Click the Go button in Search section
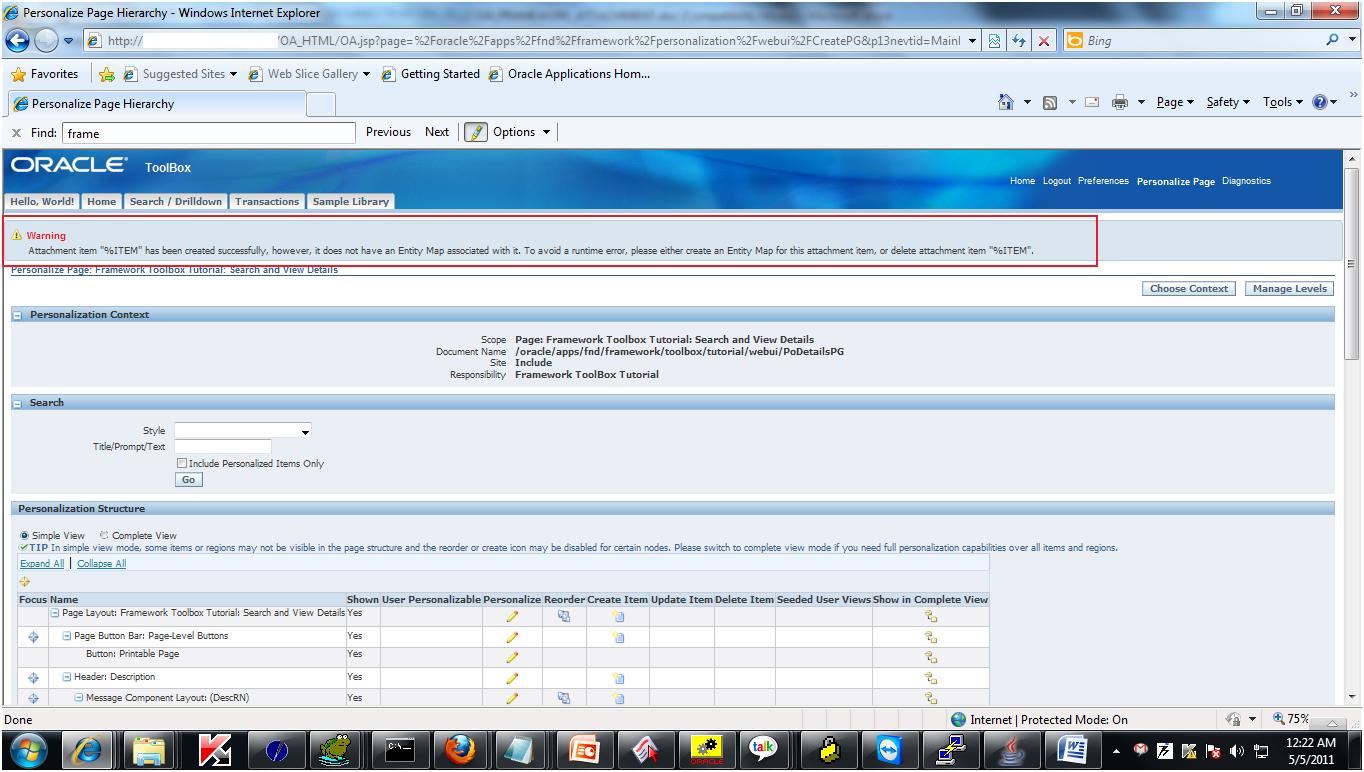 coord(188,480)
